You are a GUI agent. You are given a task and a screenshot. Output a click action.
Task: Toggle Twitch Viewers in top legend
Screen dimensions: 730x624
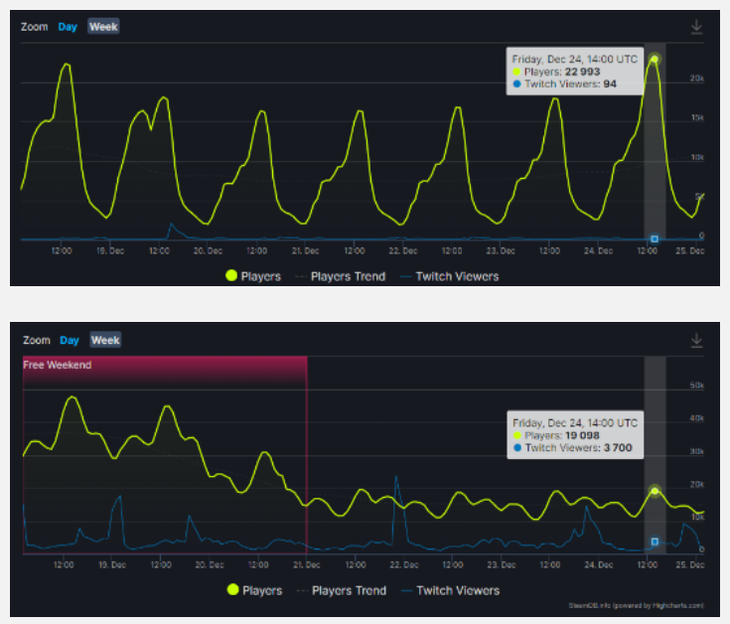[449, 277]
